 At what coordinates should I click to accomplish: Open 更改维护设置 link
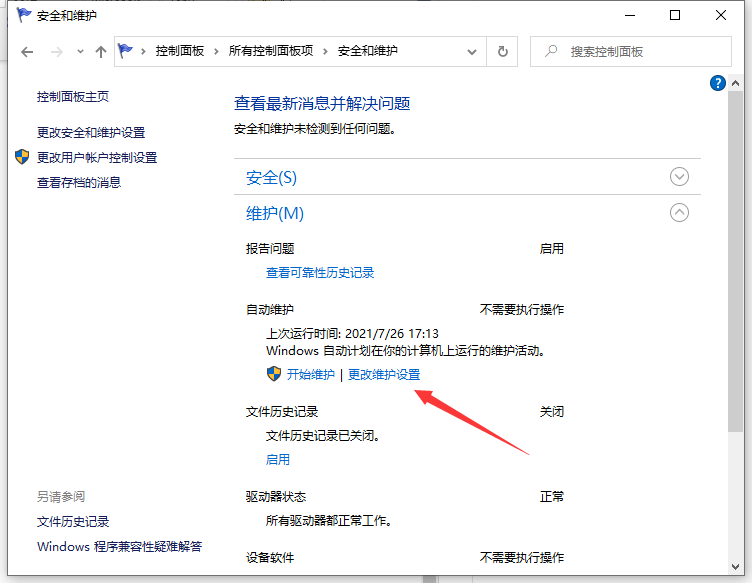coord(384,374)
